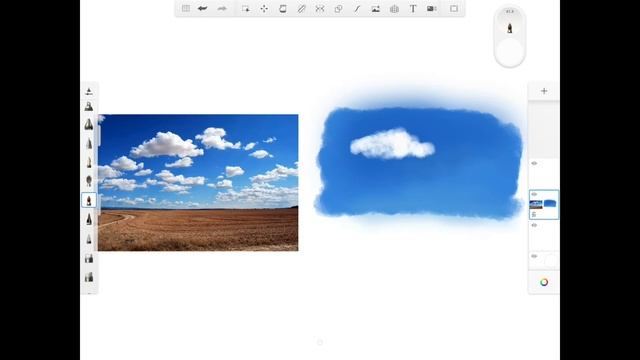This screenshot has height=360, width=640.
Task: Toggle the lock icon on the selected layer
Action: tap(534, 214)
